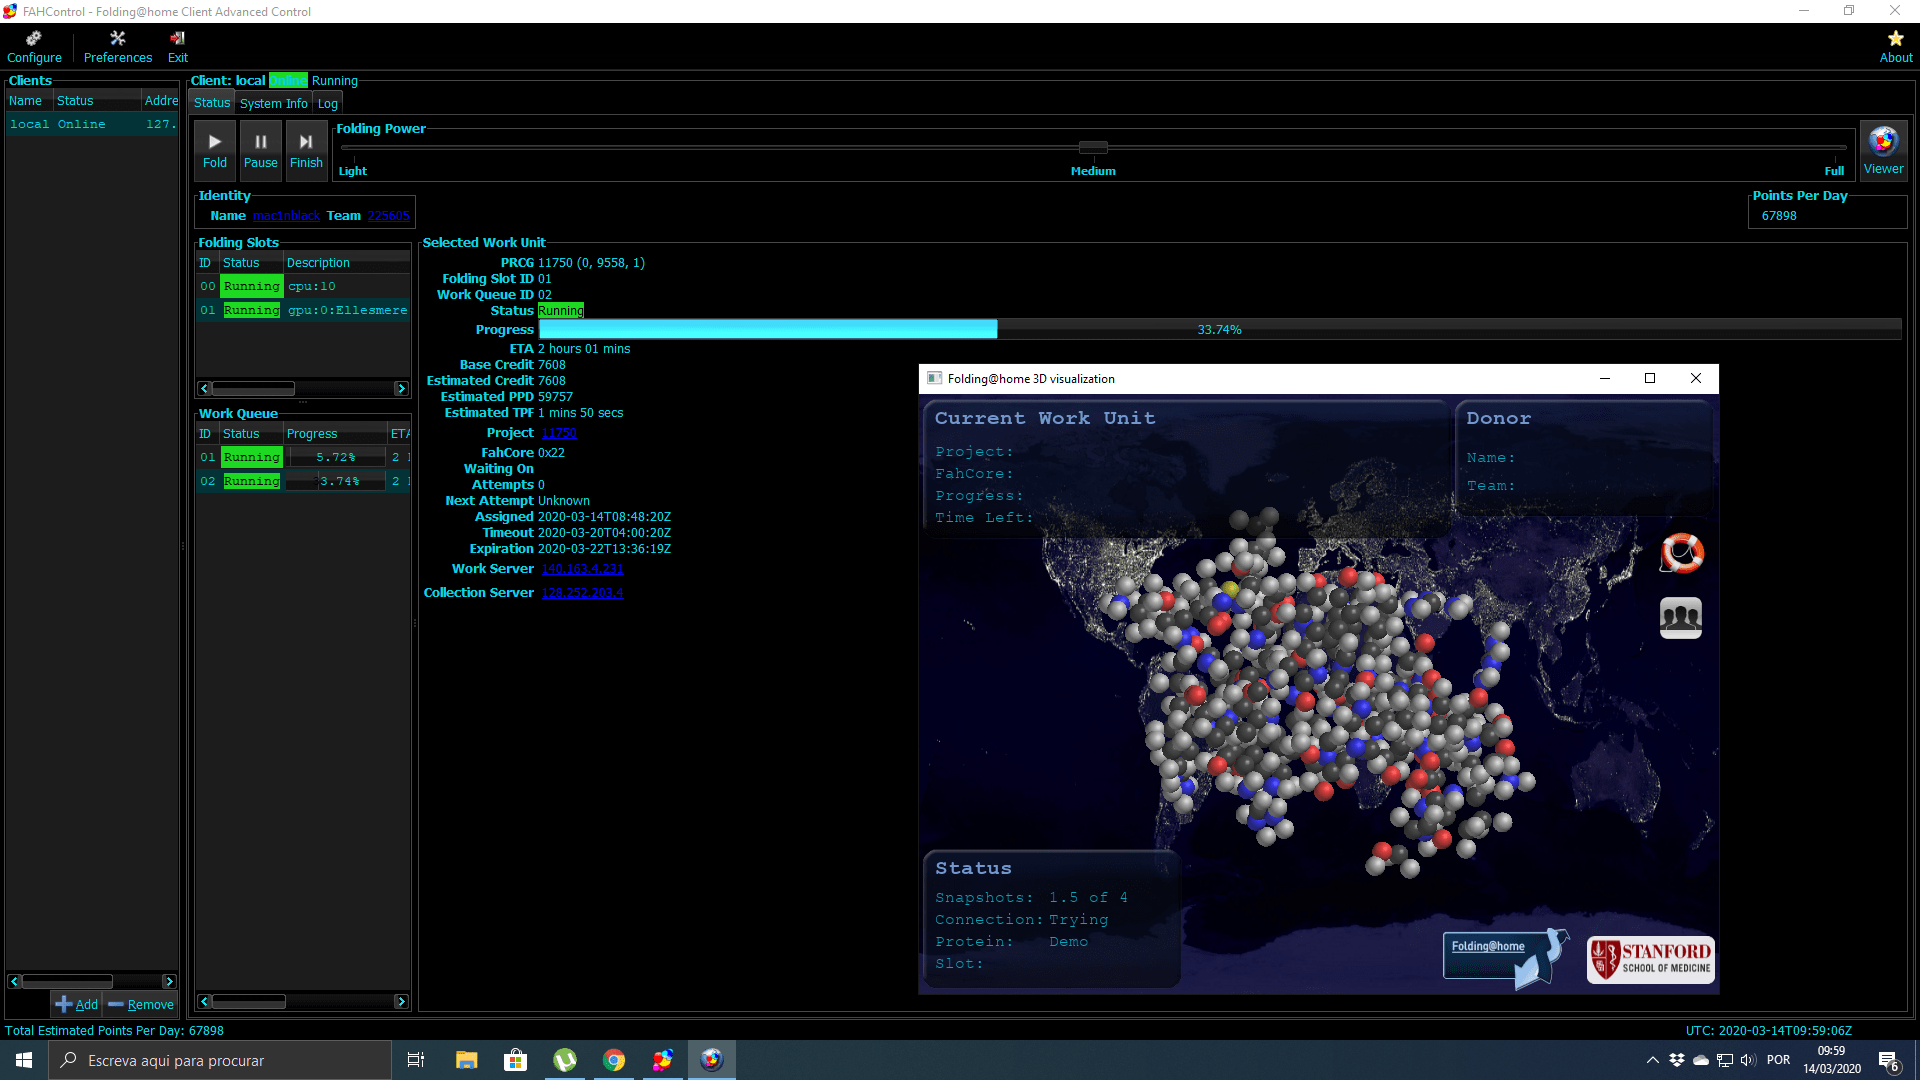Sort folding slots by Description column
This screenshot has height=1080, width=1920.
coord(346,263)
